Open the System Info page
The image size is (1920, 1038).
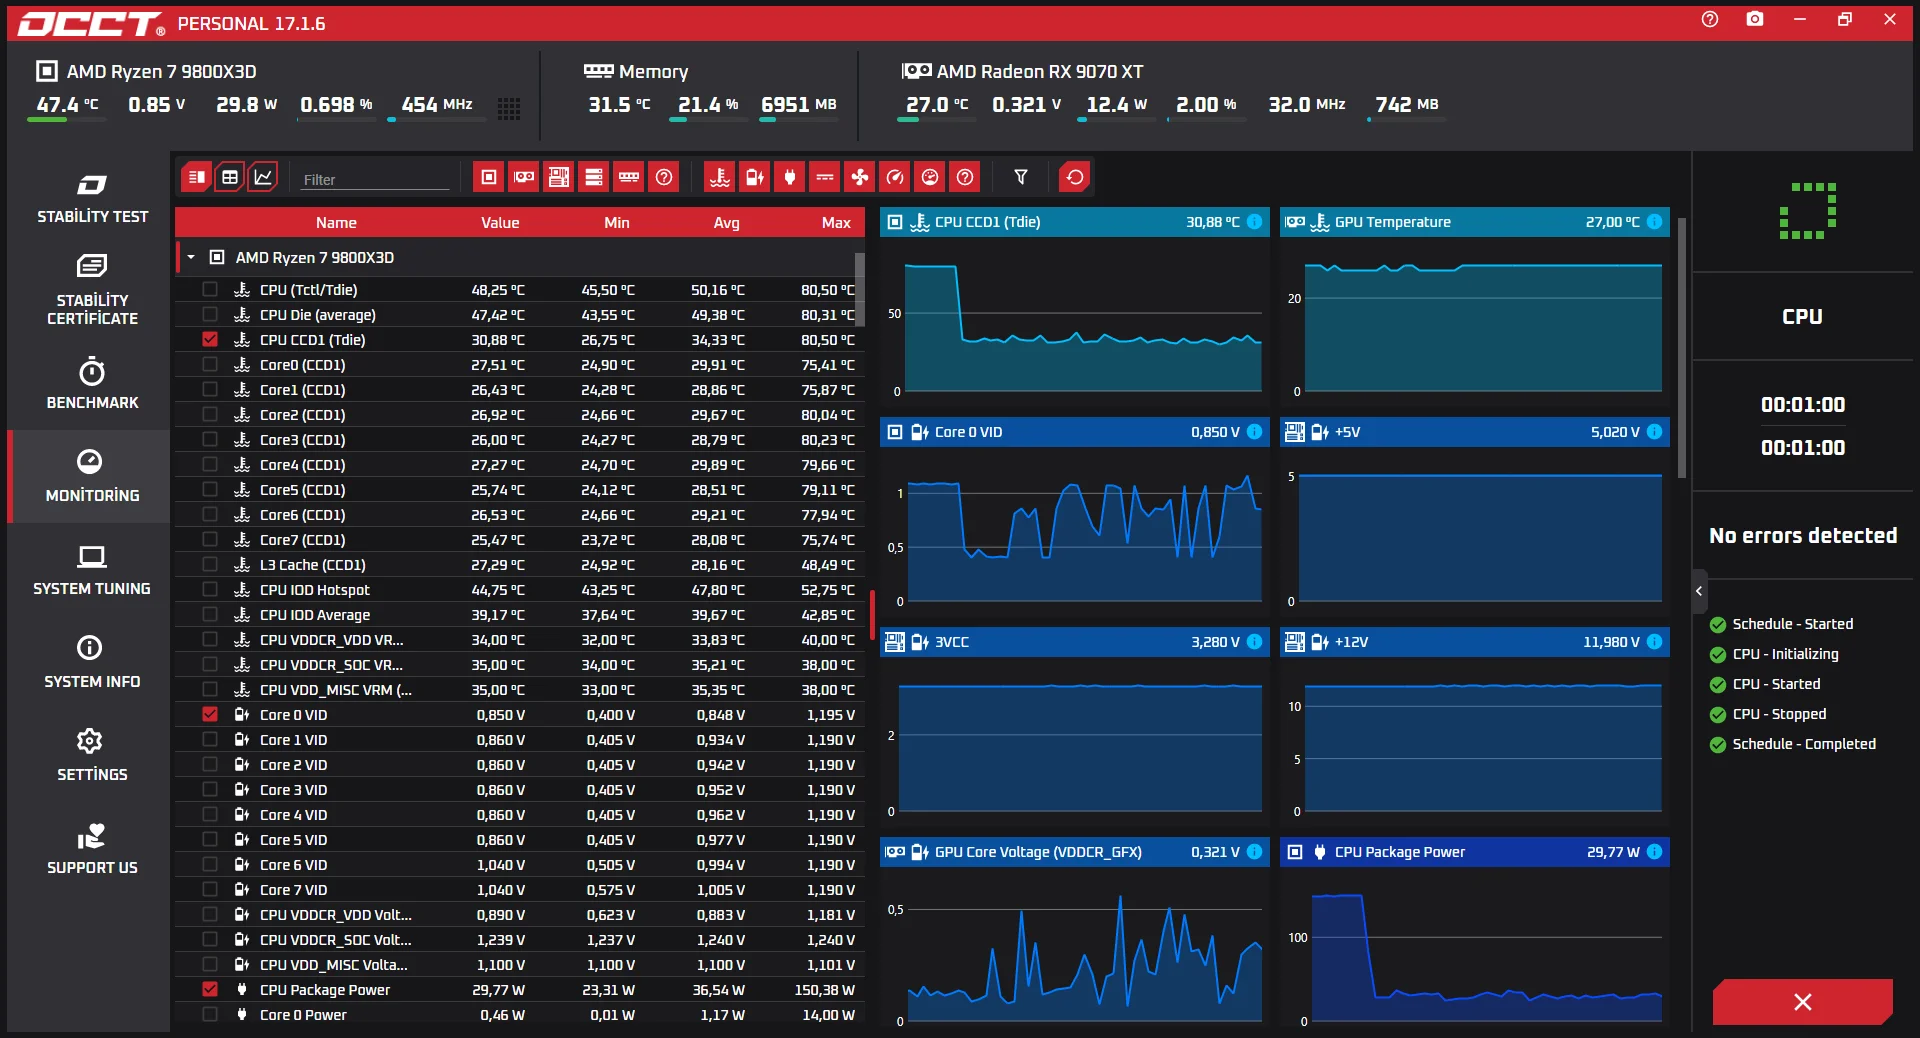pyautogui.click(x=92, y=662)
